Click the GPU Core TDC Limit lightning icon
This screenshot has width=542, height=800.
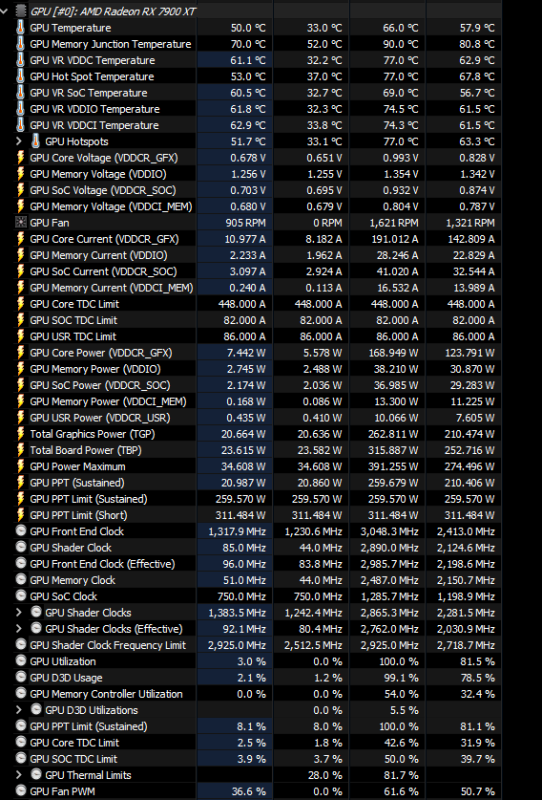20,304
